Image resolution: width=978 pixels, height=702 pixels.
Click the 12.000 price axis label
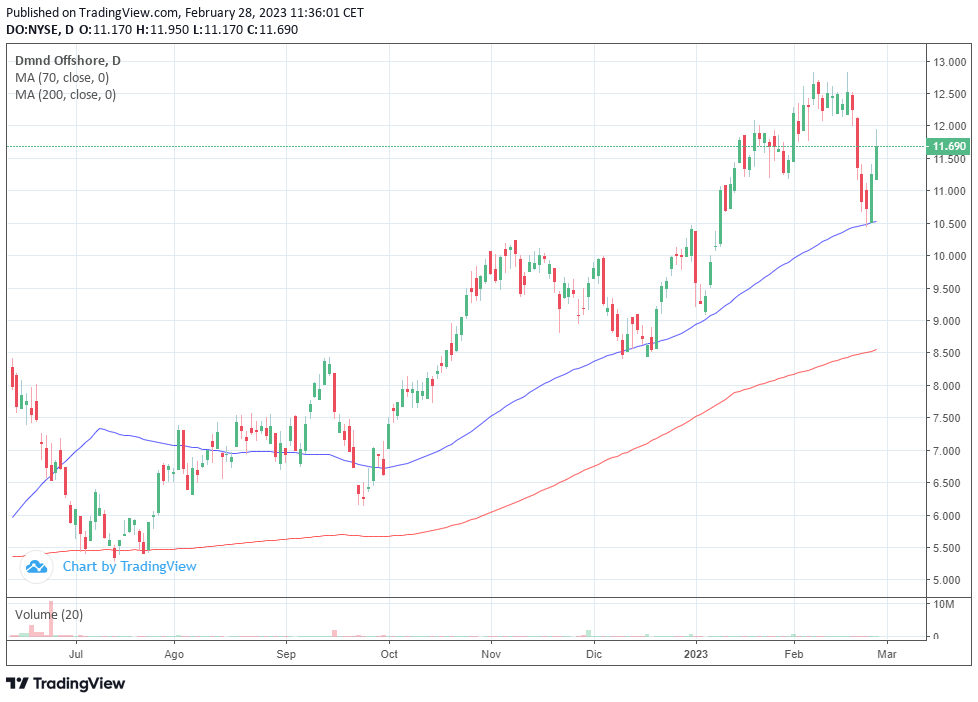click(x=950, y=126)
